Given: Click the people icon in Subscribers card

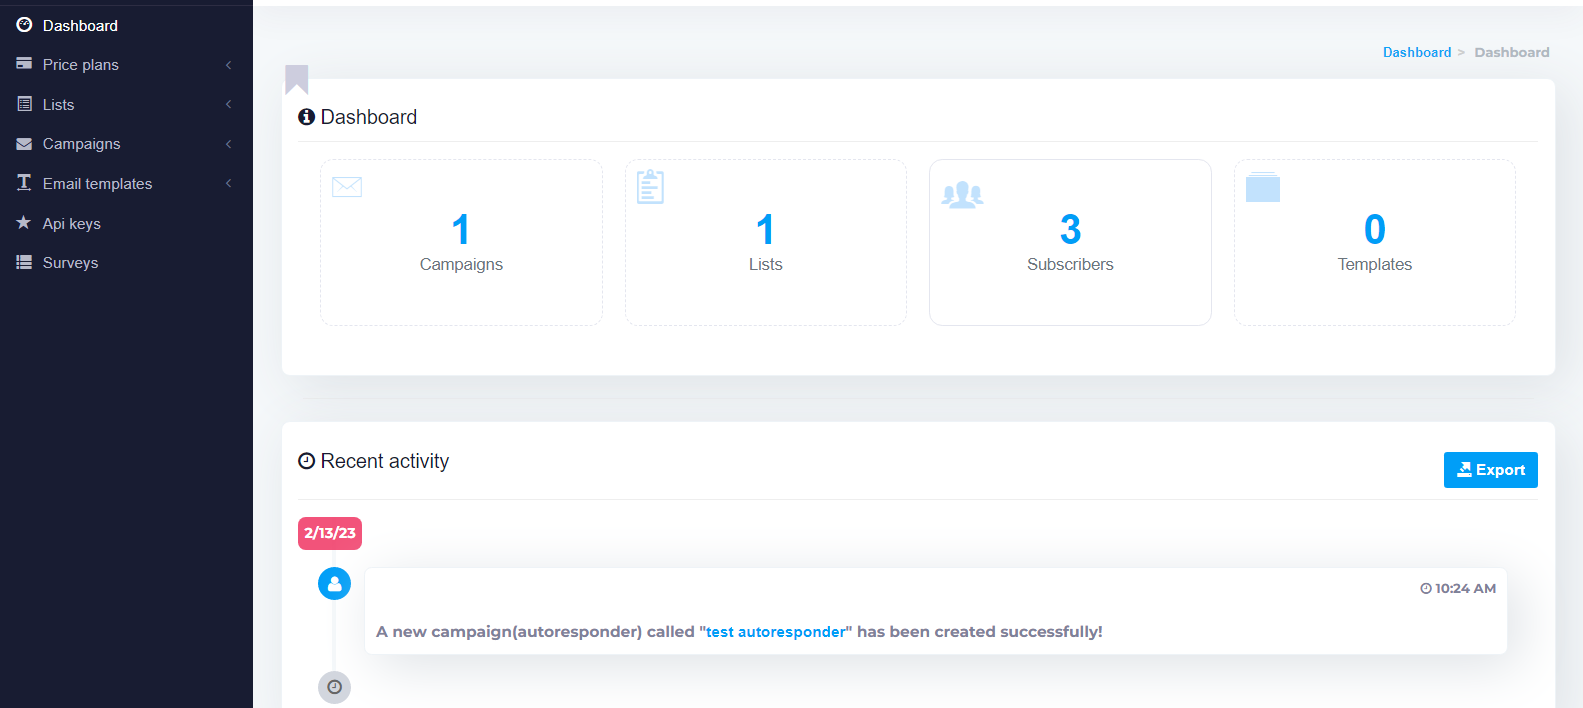Looking at the screenshot, I should (x=962, y=194).
